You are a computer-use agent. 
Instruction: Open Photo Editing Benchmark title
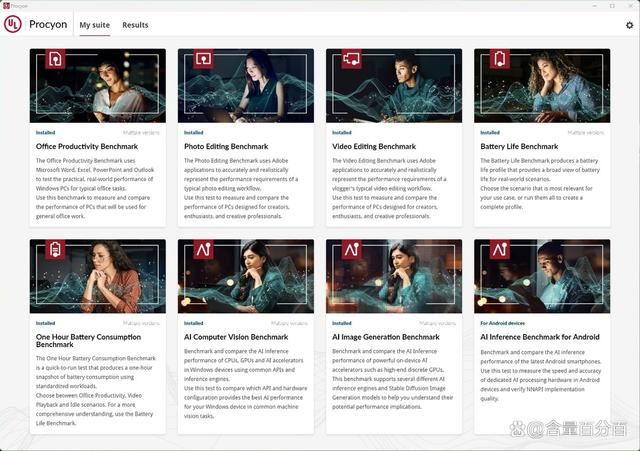pos(221,147)
